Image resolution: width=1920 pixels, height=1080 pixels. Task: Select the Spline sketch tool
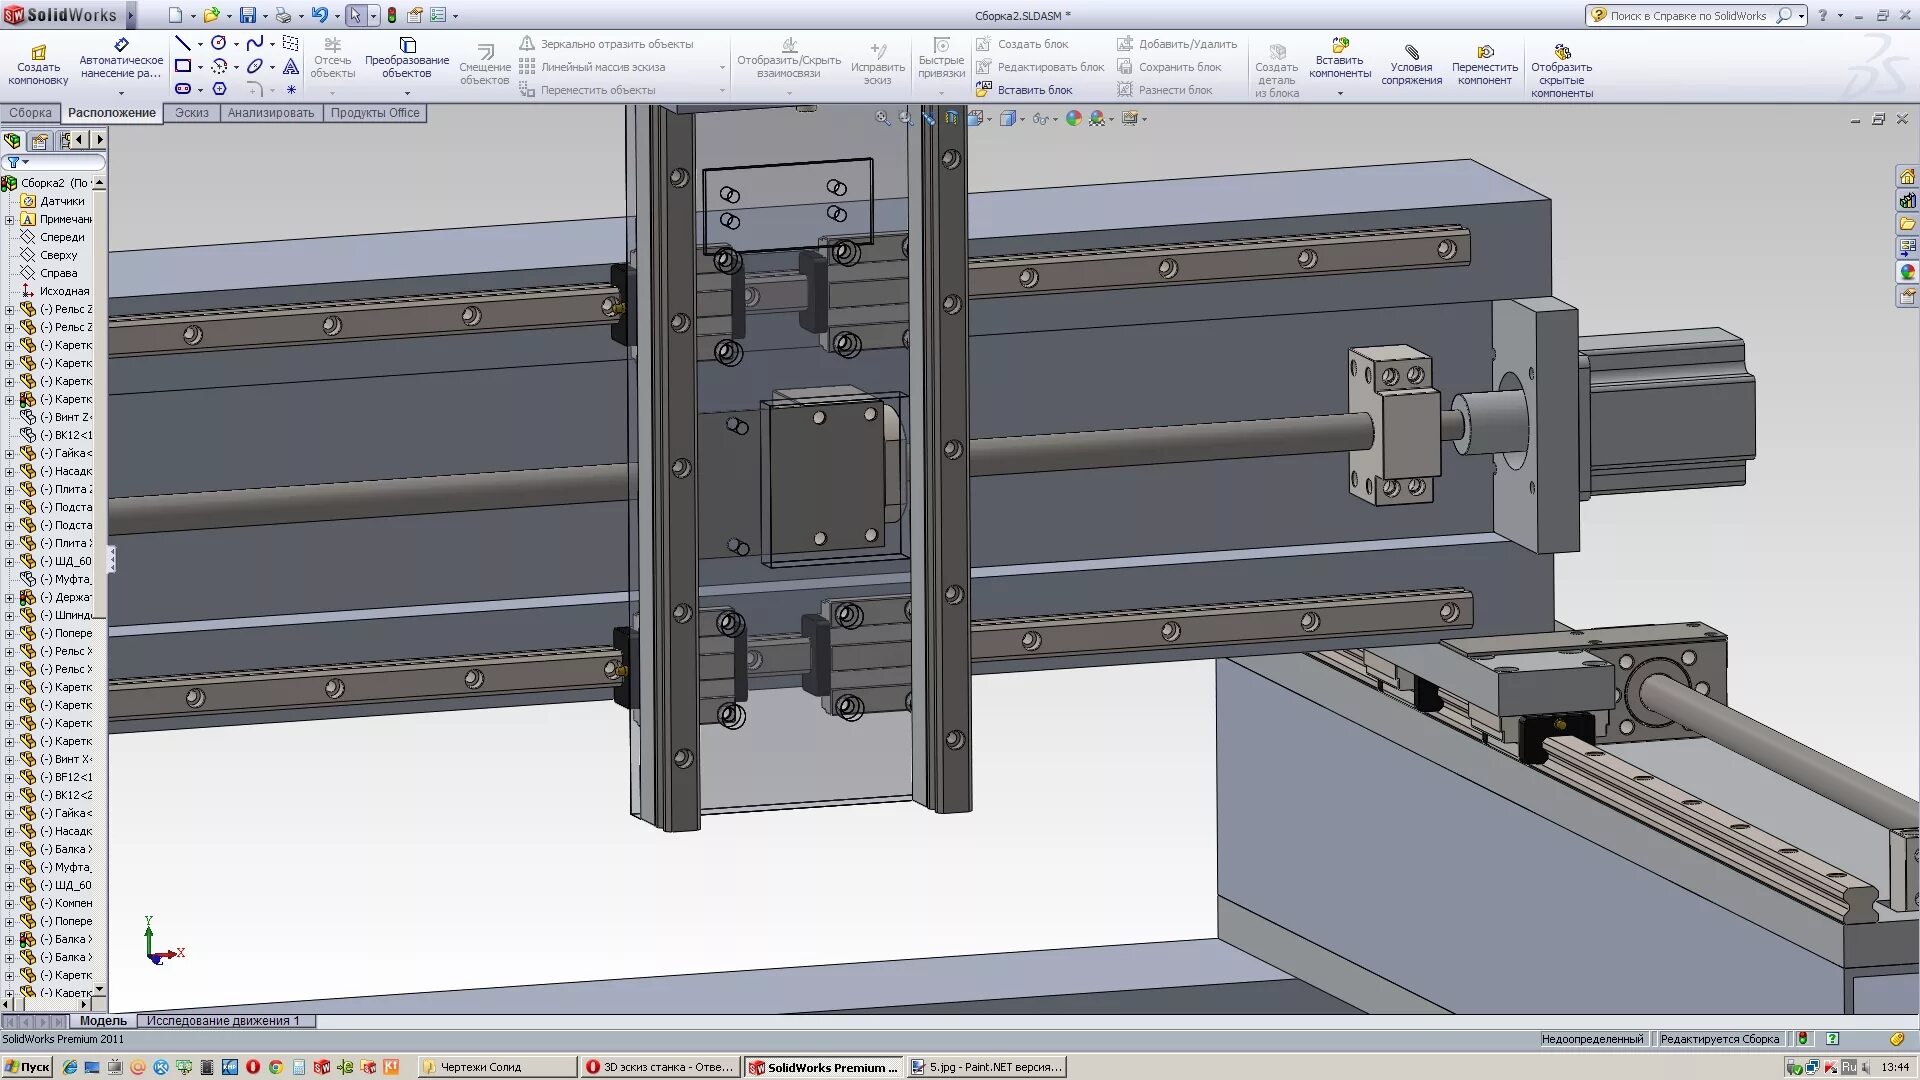coord(254,43)
